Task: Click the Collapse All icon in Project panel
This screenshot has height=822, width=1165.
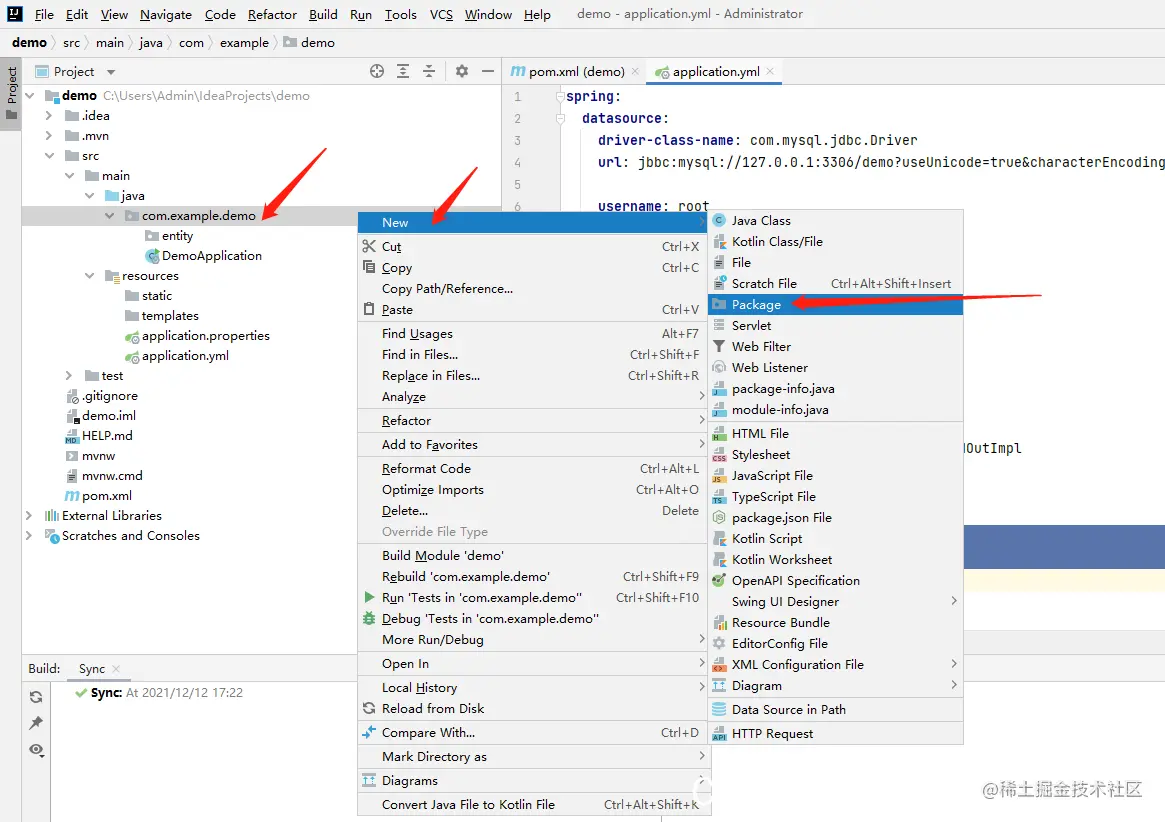Action: point(429,71)
